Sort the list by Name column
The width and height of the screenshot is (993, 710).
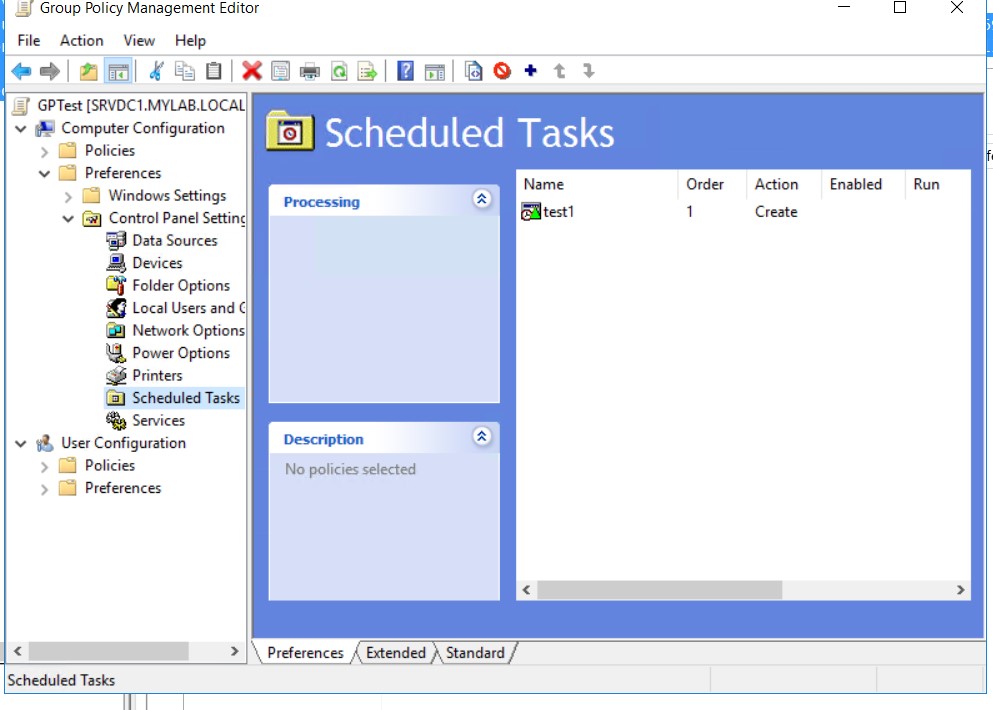[x=597, y=184]
